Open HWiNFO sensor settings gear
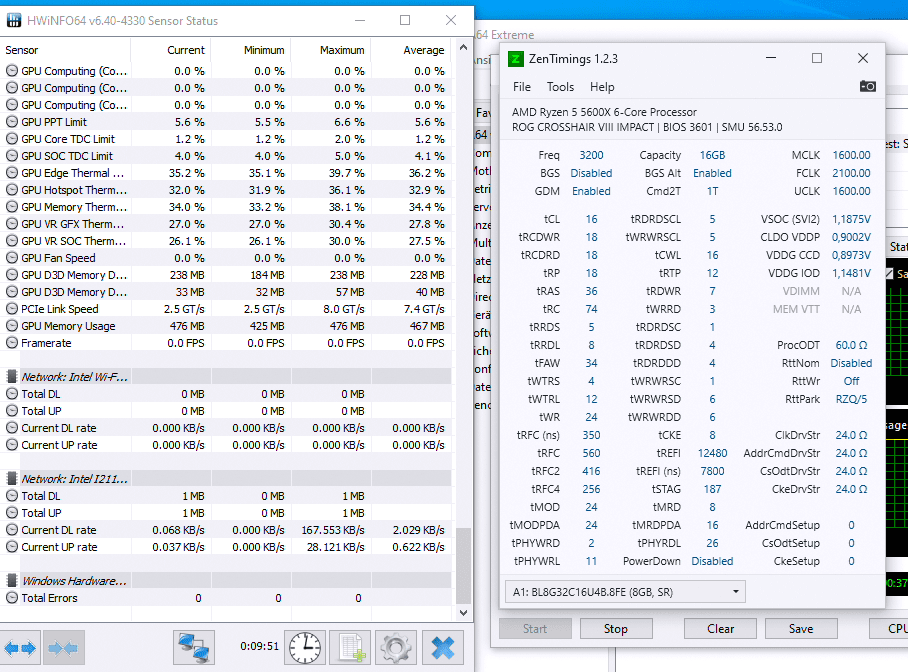 [x=396, y=647]
